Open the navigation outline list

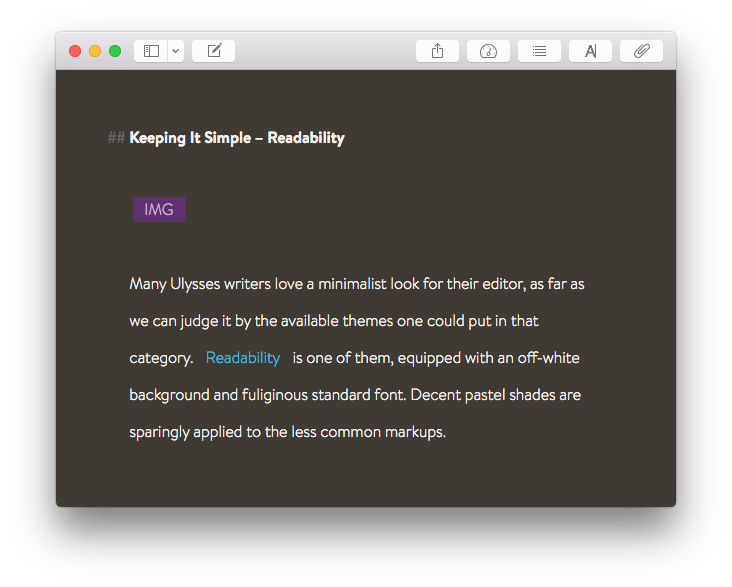coord(539,51)
